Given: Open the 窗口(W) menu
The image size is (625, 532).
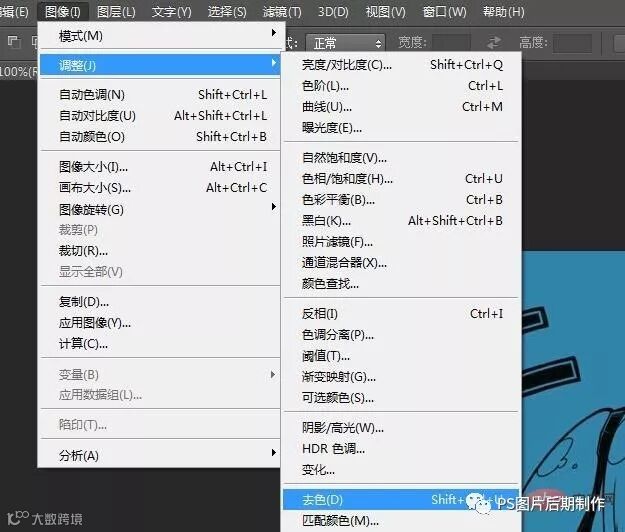Looking at the screenshot, I should pyautogui.click(x=444, y=12).
